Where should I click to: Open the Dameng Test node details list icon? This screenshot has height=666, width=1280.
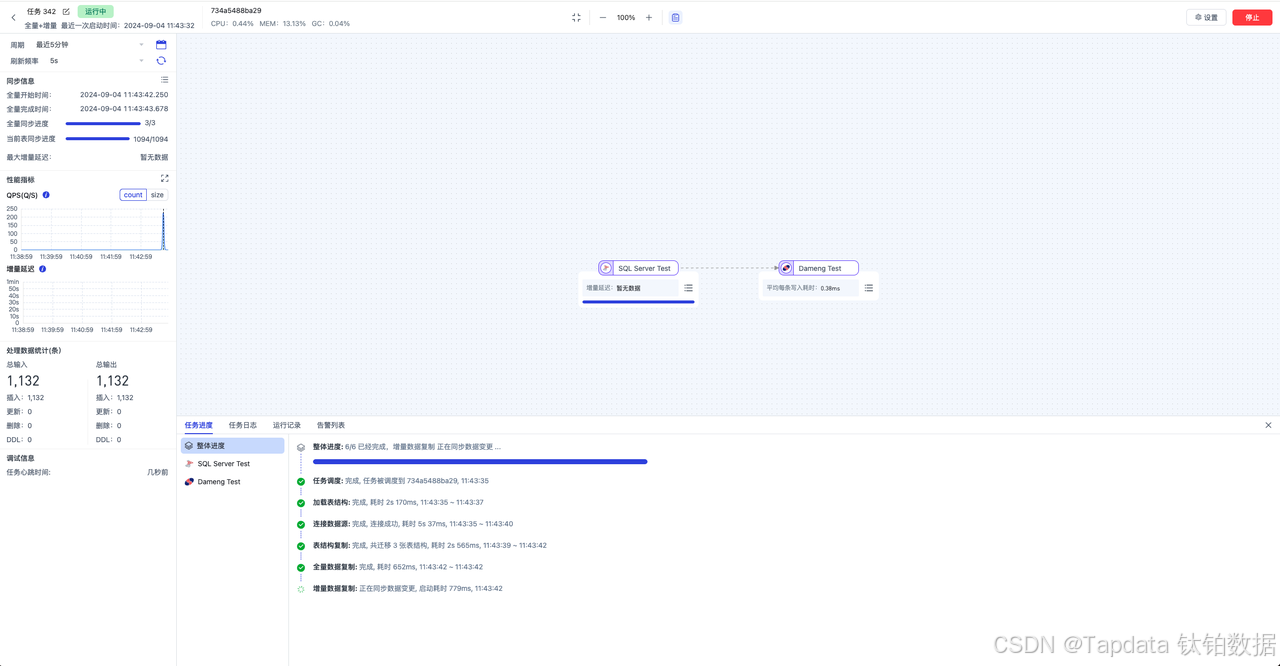[869, 288]
